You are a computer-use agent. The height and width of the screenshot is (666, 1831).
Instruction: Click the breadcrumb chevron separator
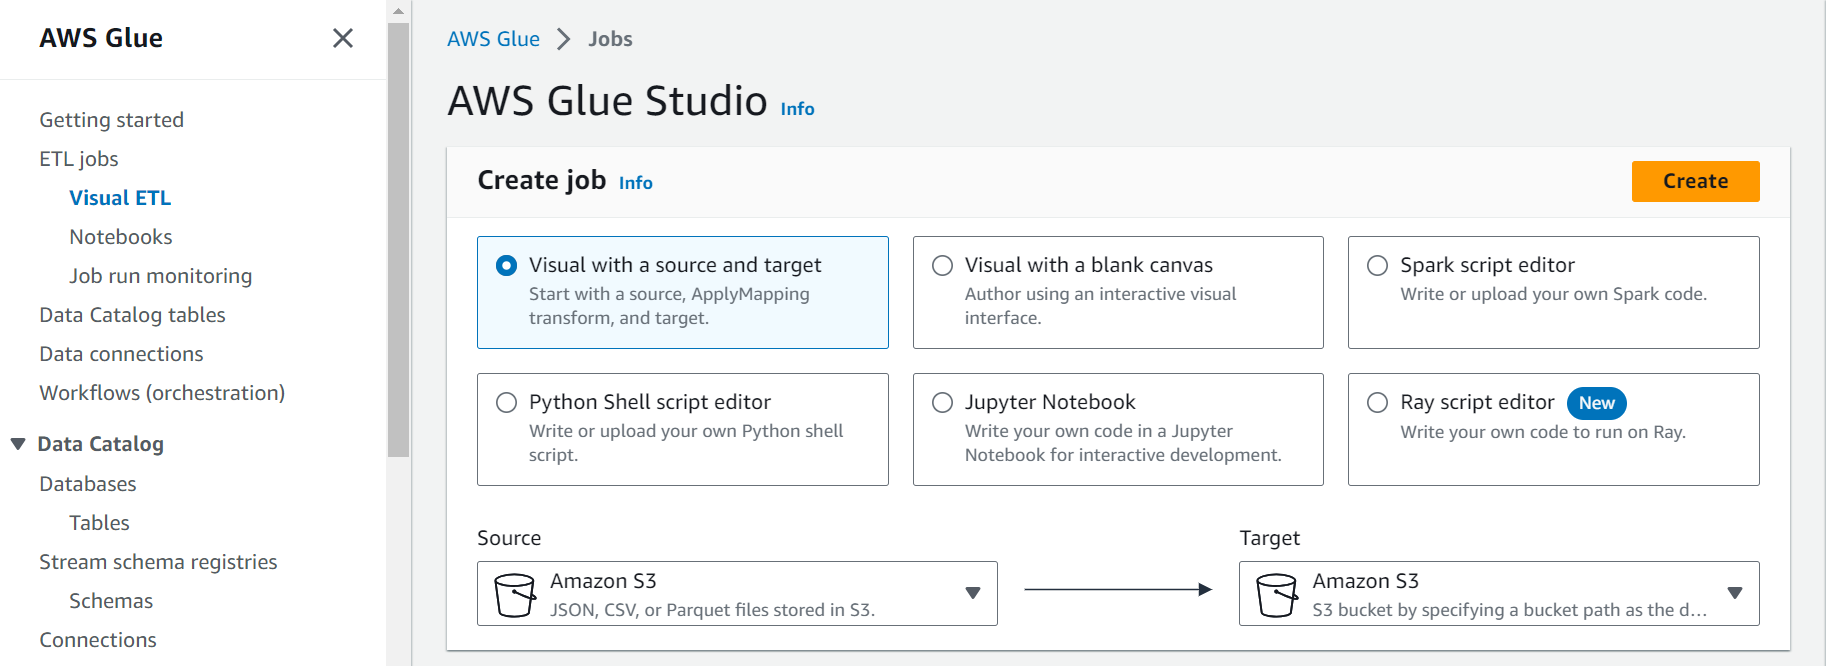564,39
